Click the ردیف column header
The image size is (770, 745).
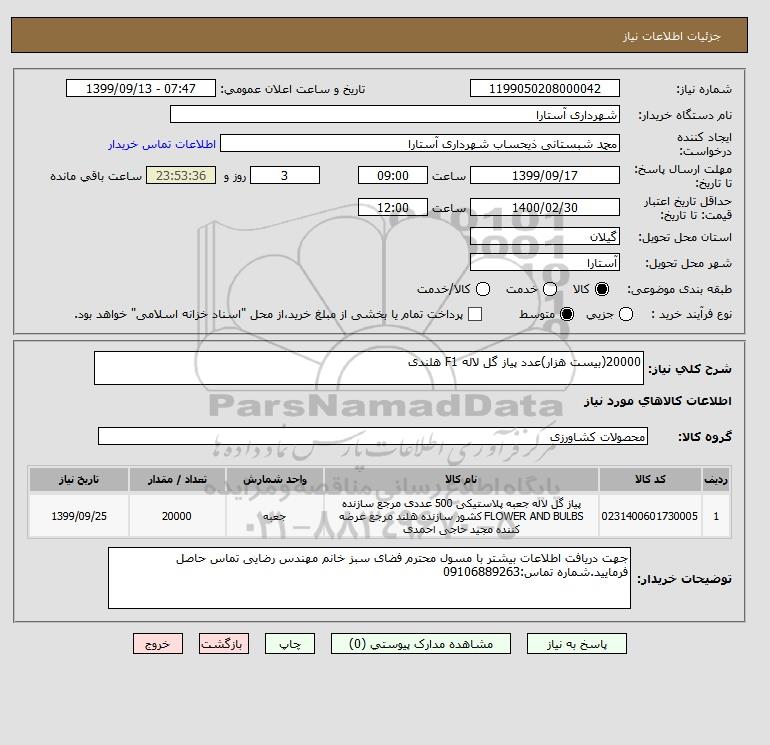pyautogui.click(x=716, y=479)
